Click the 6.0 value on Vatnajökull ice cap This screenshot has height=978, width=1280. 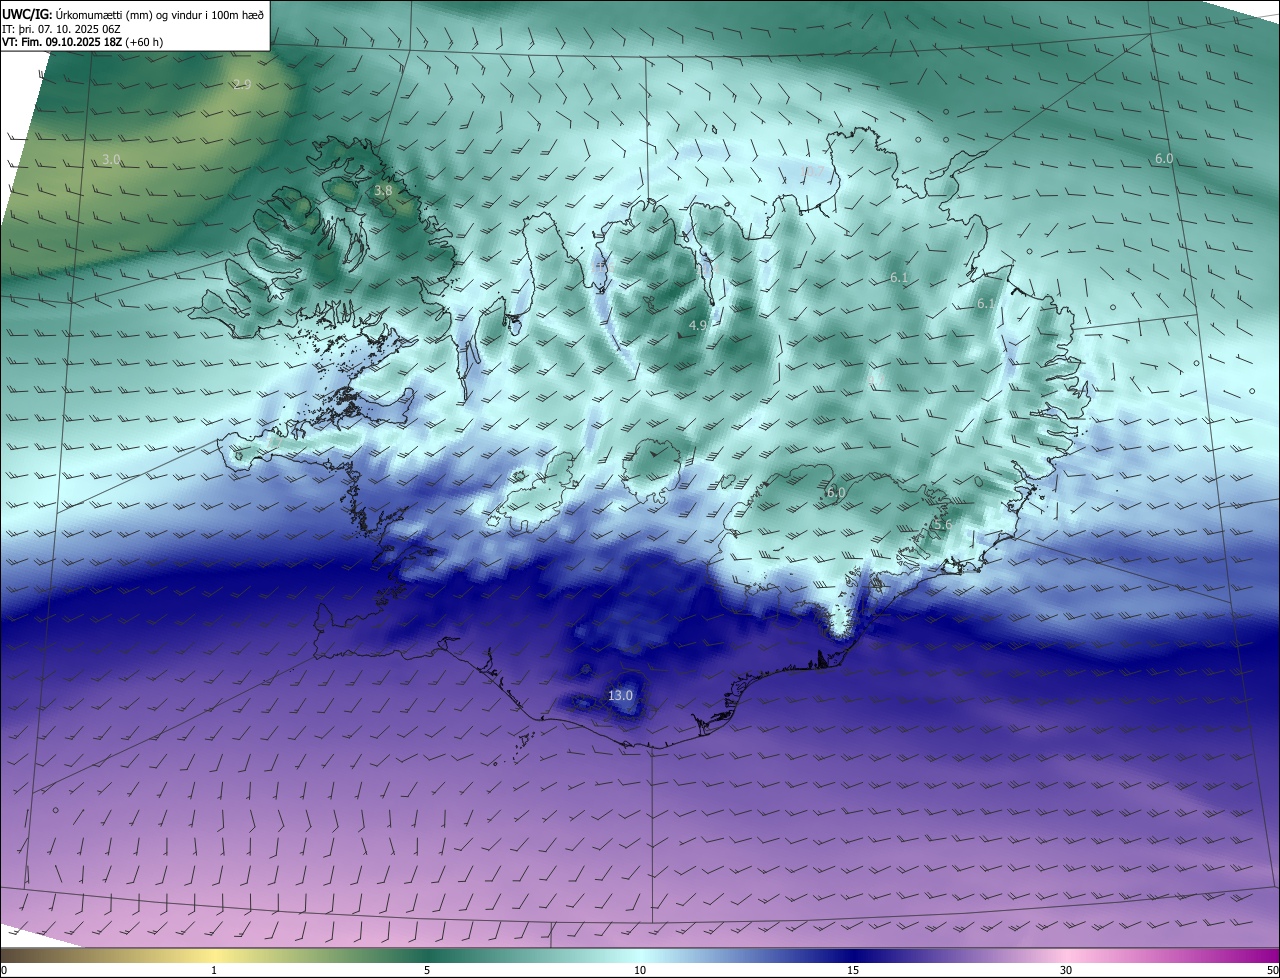pyautogui.click(x=836, y=492)
